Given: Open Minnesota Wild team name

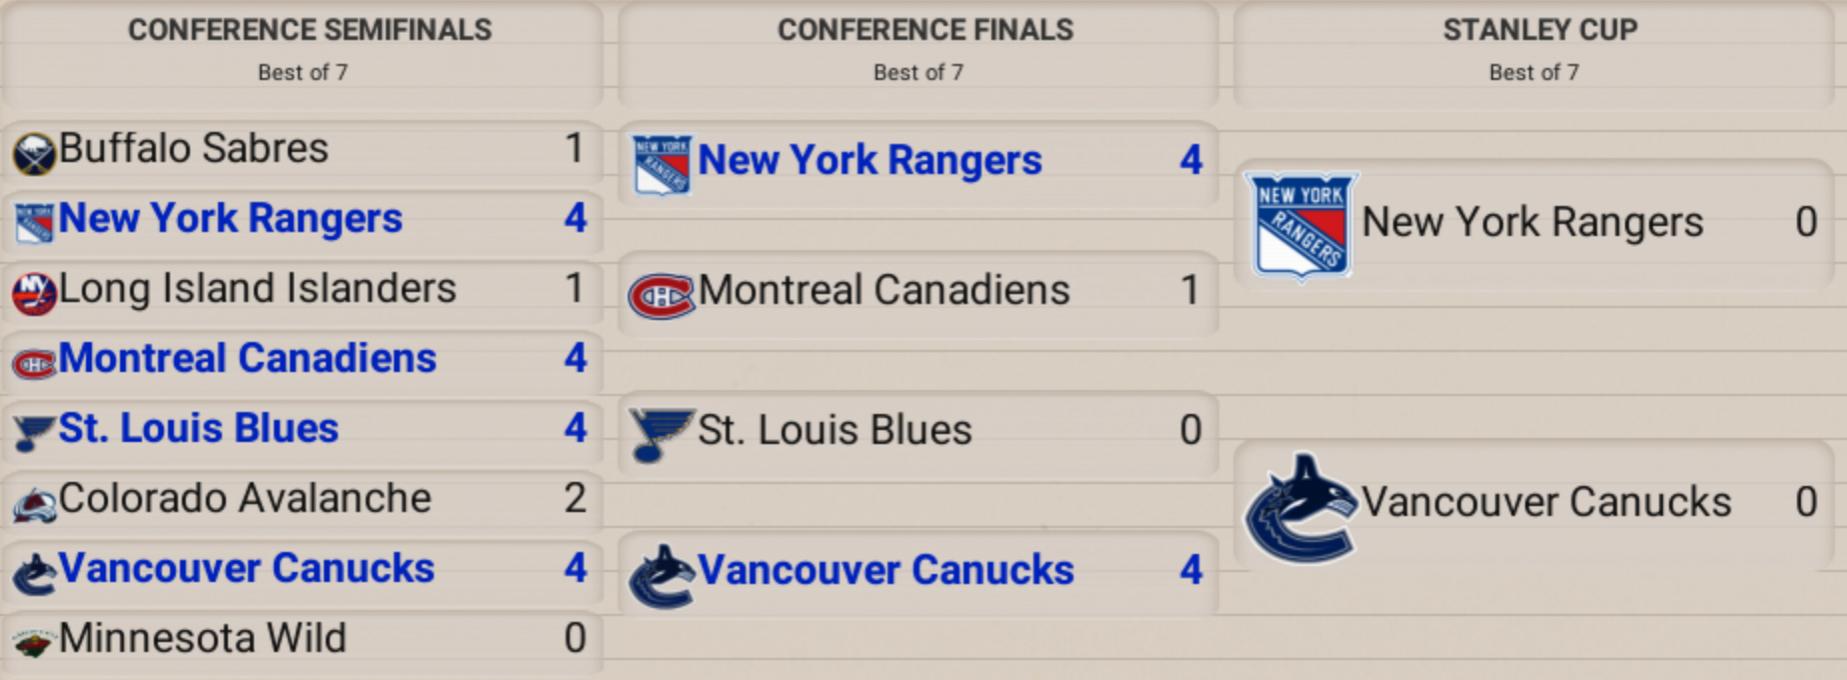Looking at the screenshot, I should click(x=202, y=639).
